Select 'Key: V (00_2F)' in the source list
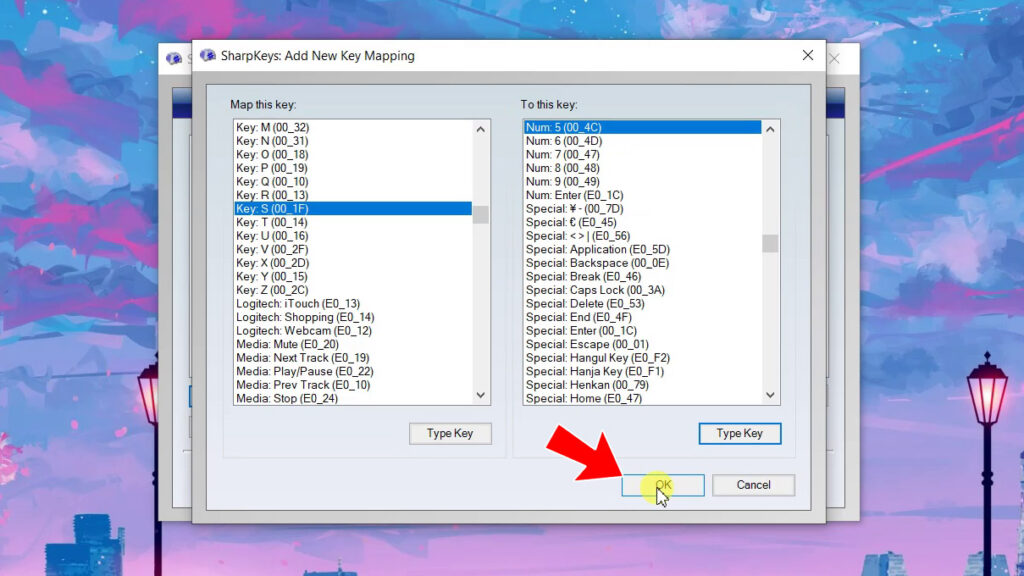 (353, 249)
